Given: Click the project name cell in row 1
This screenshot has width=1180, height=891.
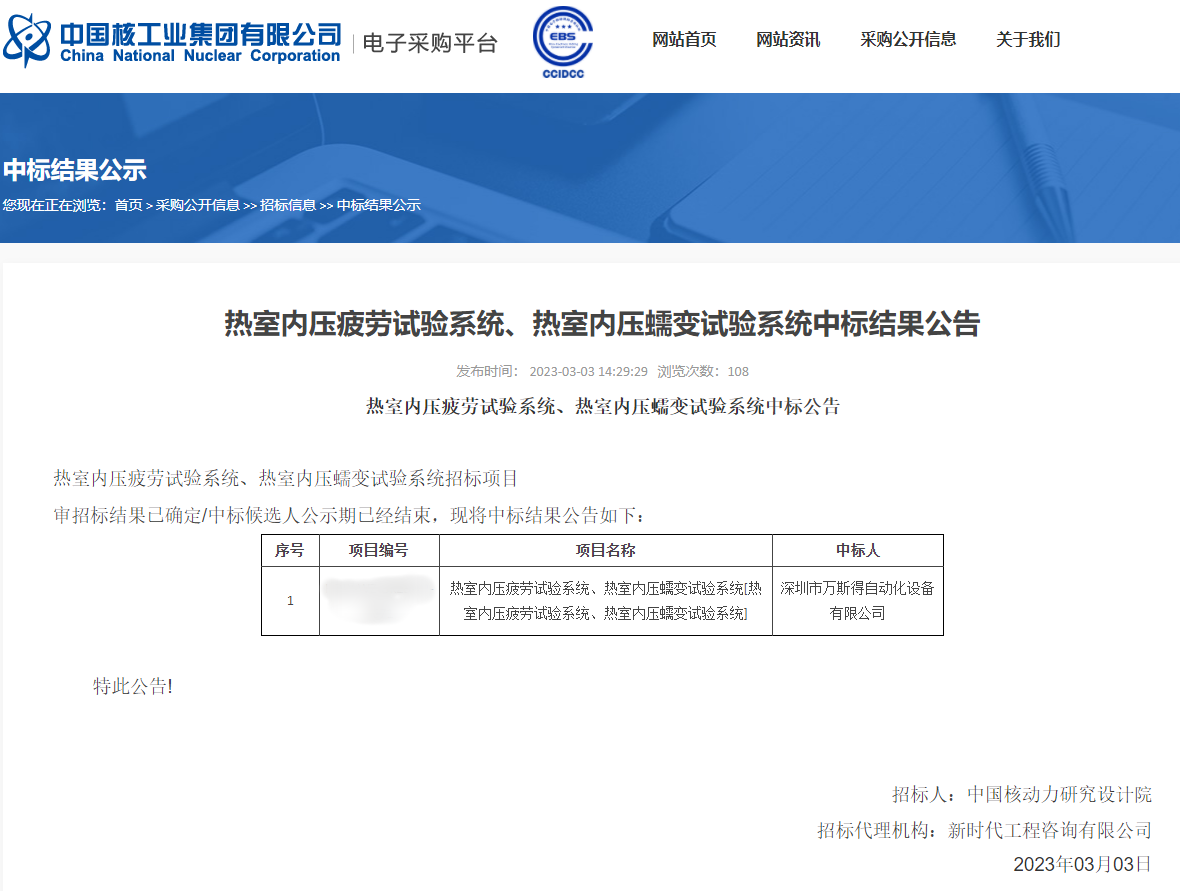Looking at the screenshot, I should 605,601.
